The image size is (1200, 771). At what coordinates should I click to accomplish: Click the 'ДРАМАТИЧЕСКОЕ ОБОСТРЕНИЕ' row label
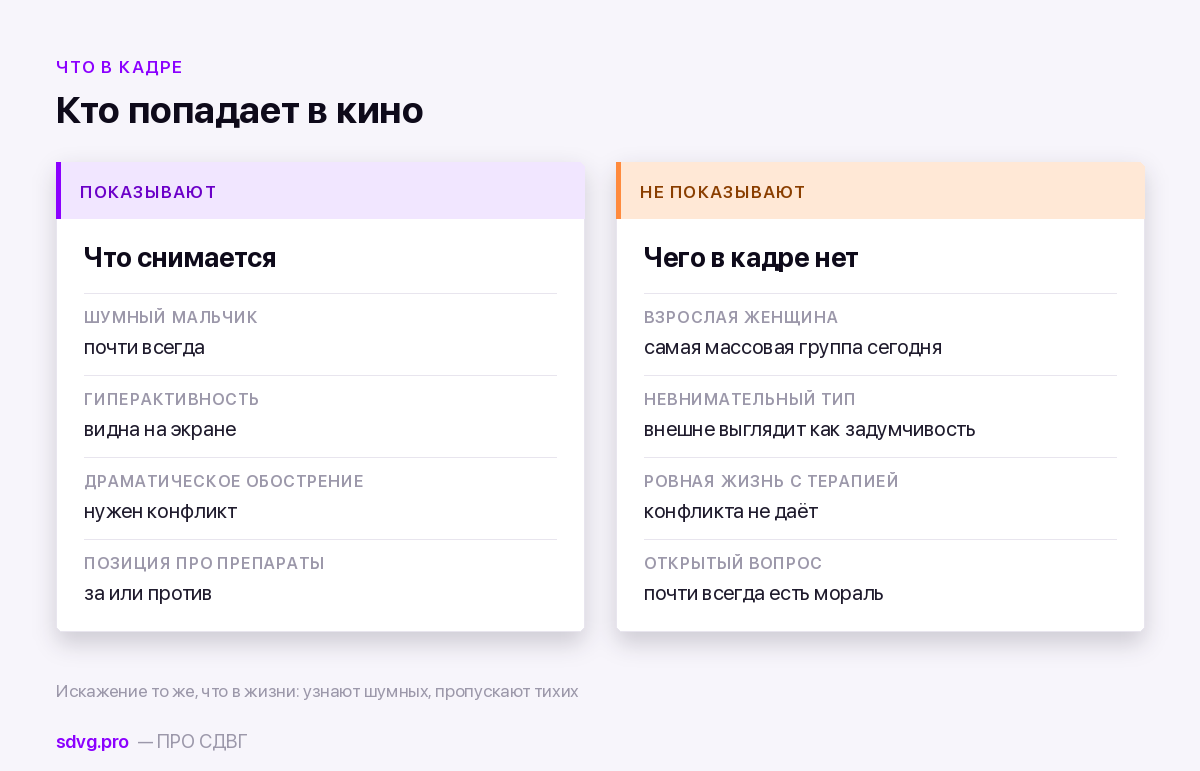pyautogui.click(x=224, y=481)
